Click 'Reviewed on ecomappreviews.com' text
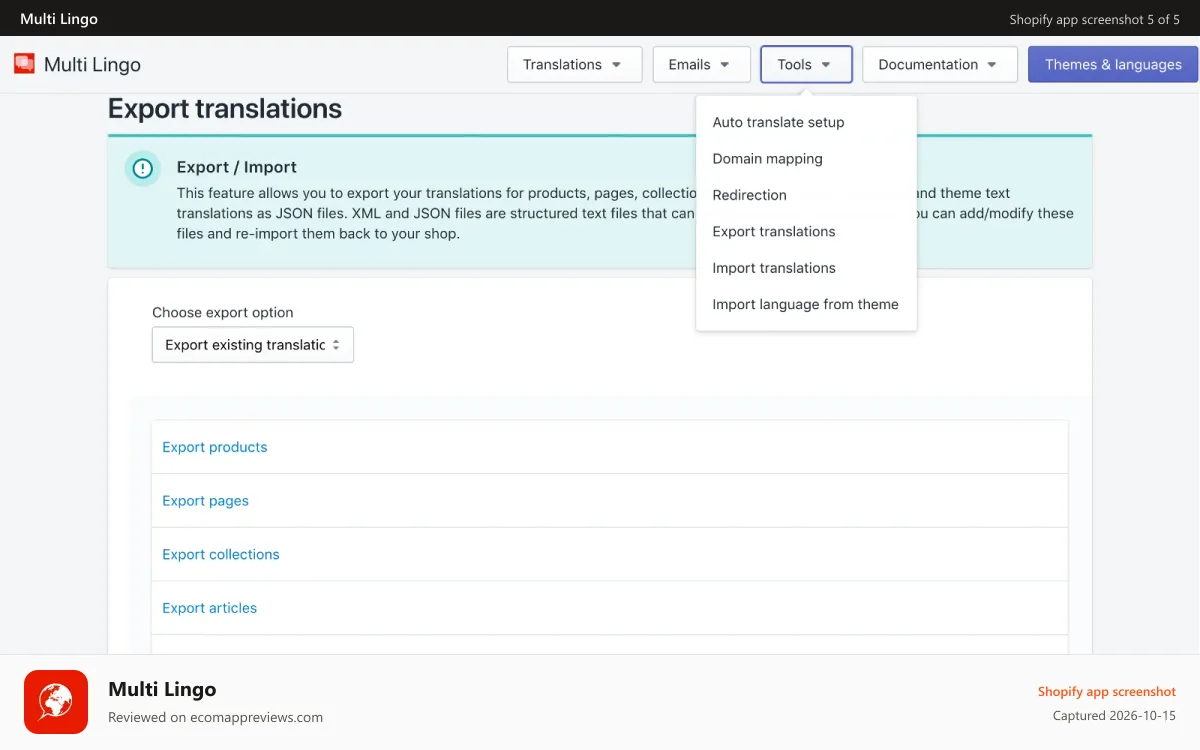This screenshot has width=1200, height=750. tap(215, 717)
